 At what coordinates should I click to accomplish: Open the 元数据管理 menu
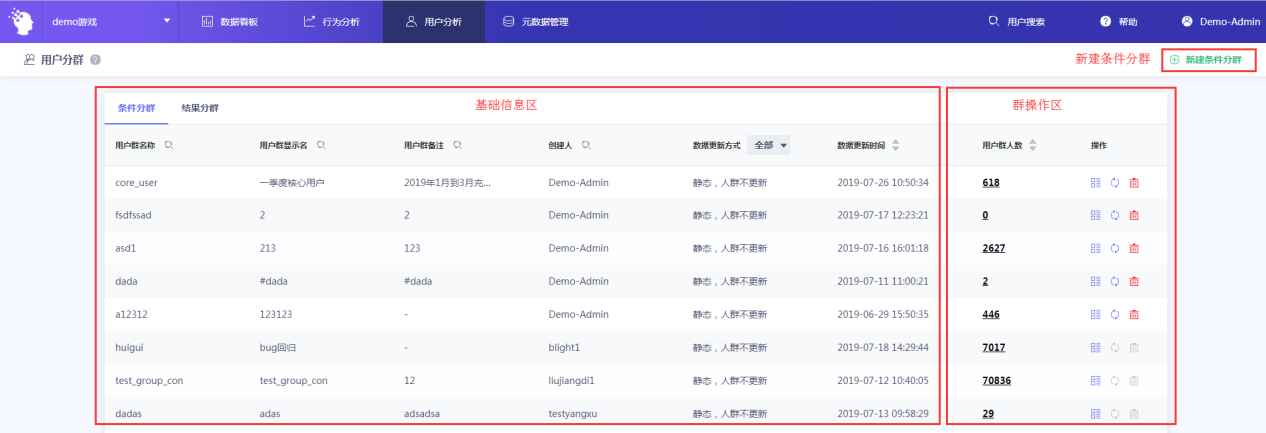(x=535, y=21)
